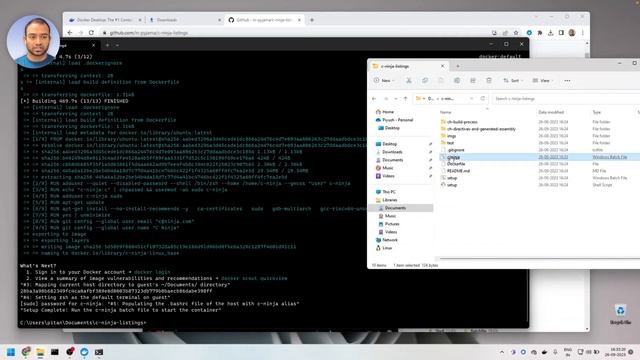Go up one folder level in File Explorer
The height and width of the screenshot is (360, 640).
(405, 99)
